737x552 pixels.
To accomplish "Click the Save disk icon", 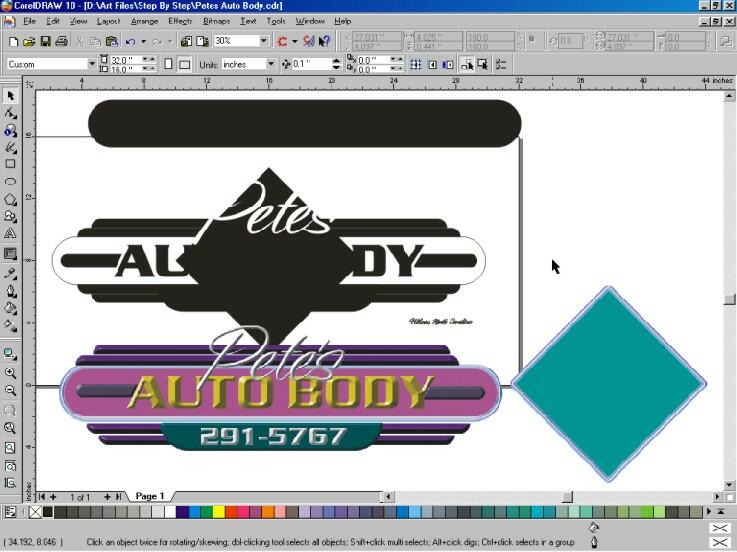I will 45,41.
